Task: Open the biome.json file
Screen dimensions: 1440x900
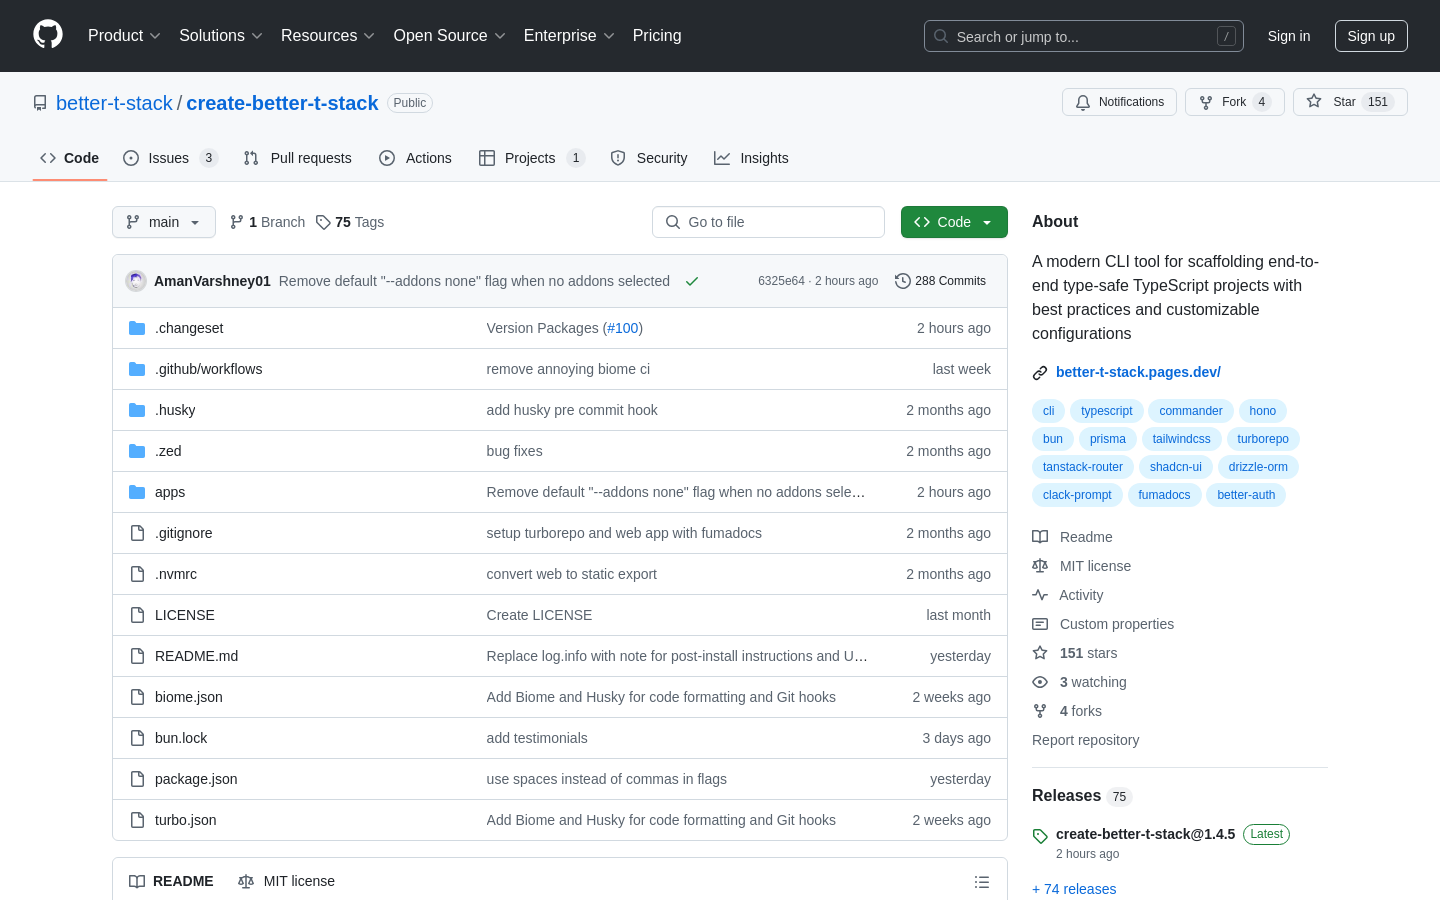Action: pos(189,697)
